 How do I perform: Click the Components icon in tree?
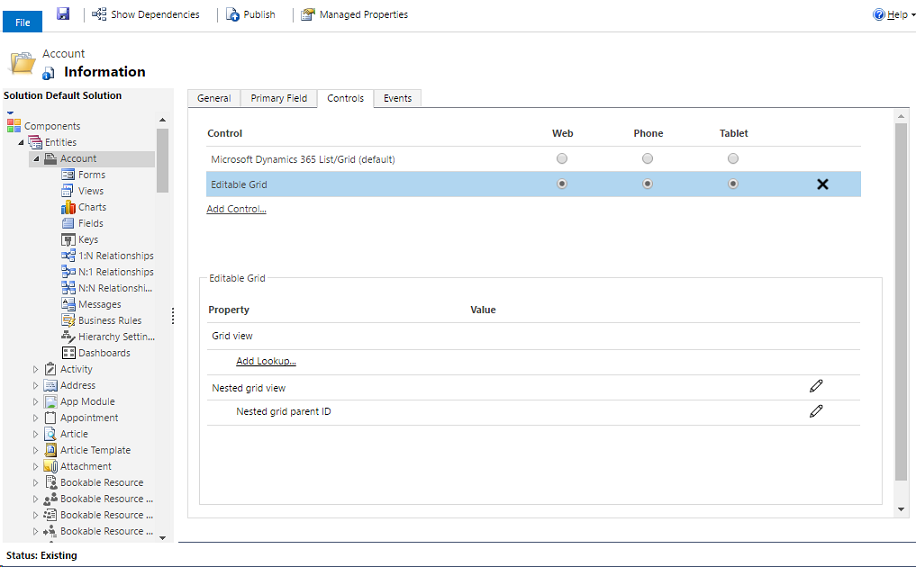tap(13, 126)
